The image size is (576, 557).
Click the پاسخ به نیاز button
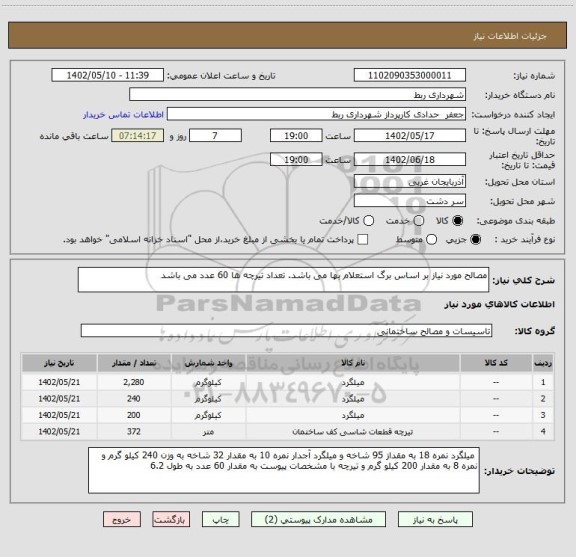(x=435, y=520)
